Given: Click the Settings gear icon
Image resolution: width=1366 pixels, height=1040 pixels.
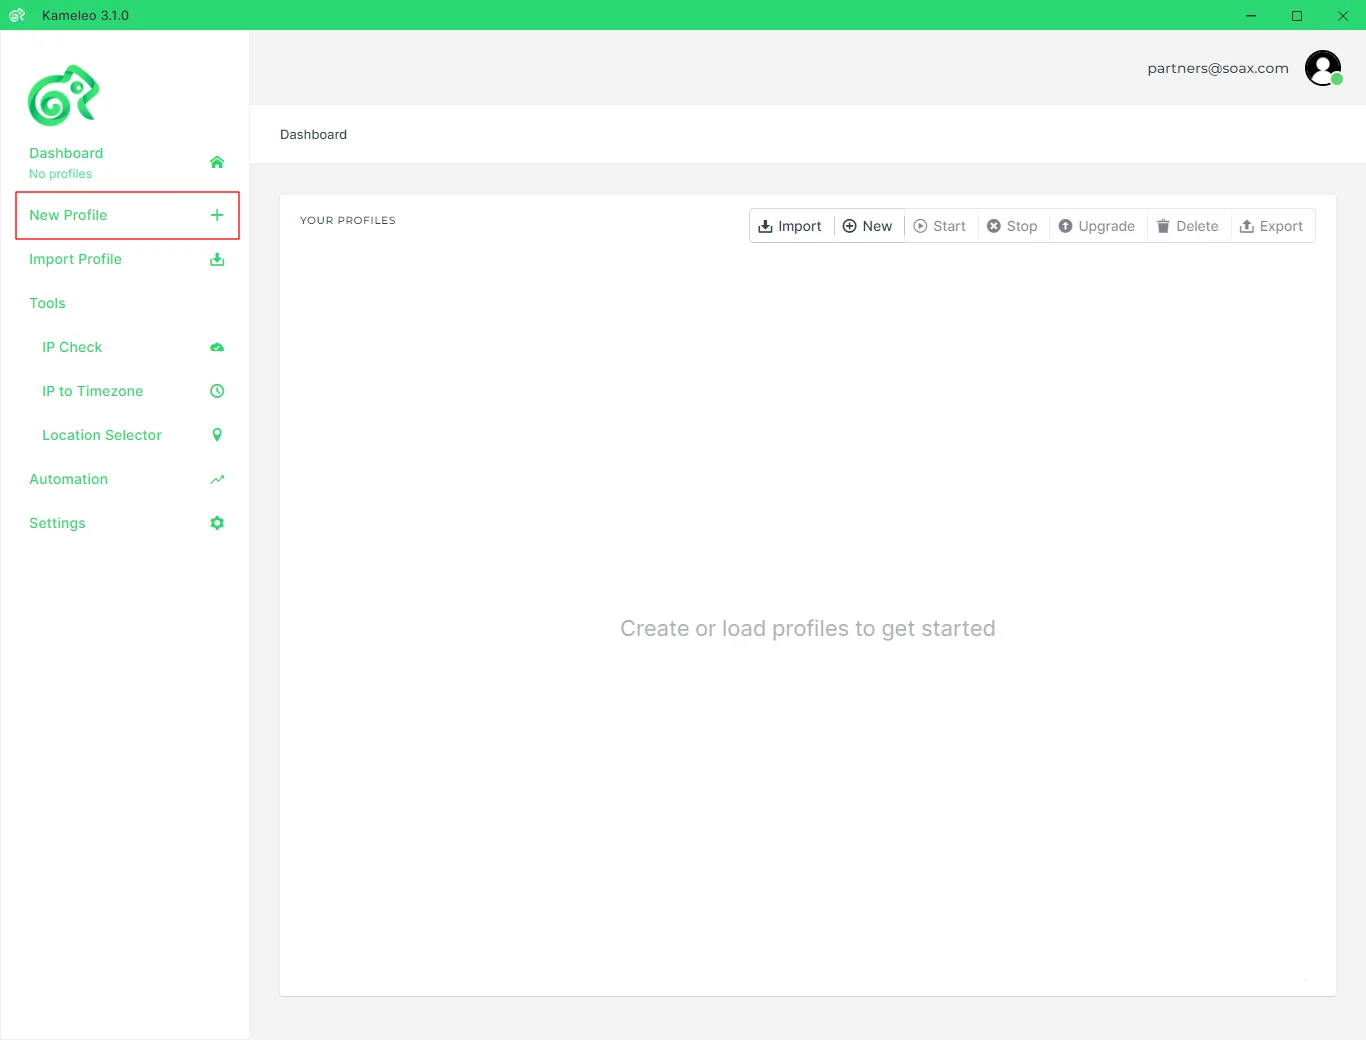Looking at the screenshot, I should [217, 523].
